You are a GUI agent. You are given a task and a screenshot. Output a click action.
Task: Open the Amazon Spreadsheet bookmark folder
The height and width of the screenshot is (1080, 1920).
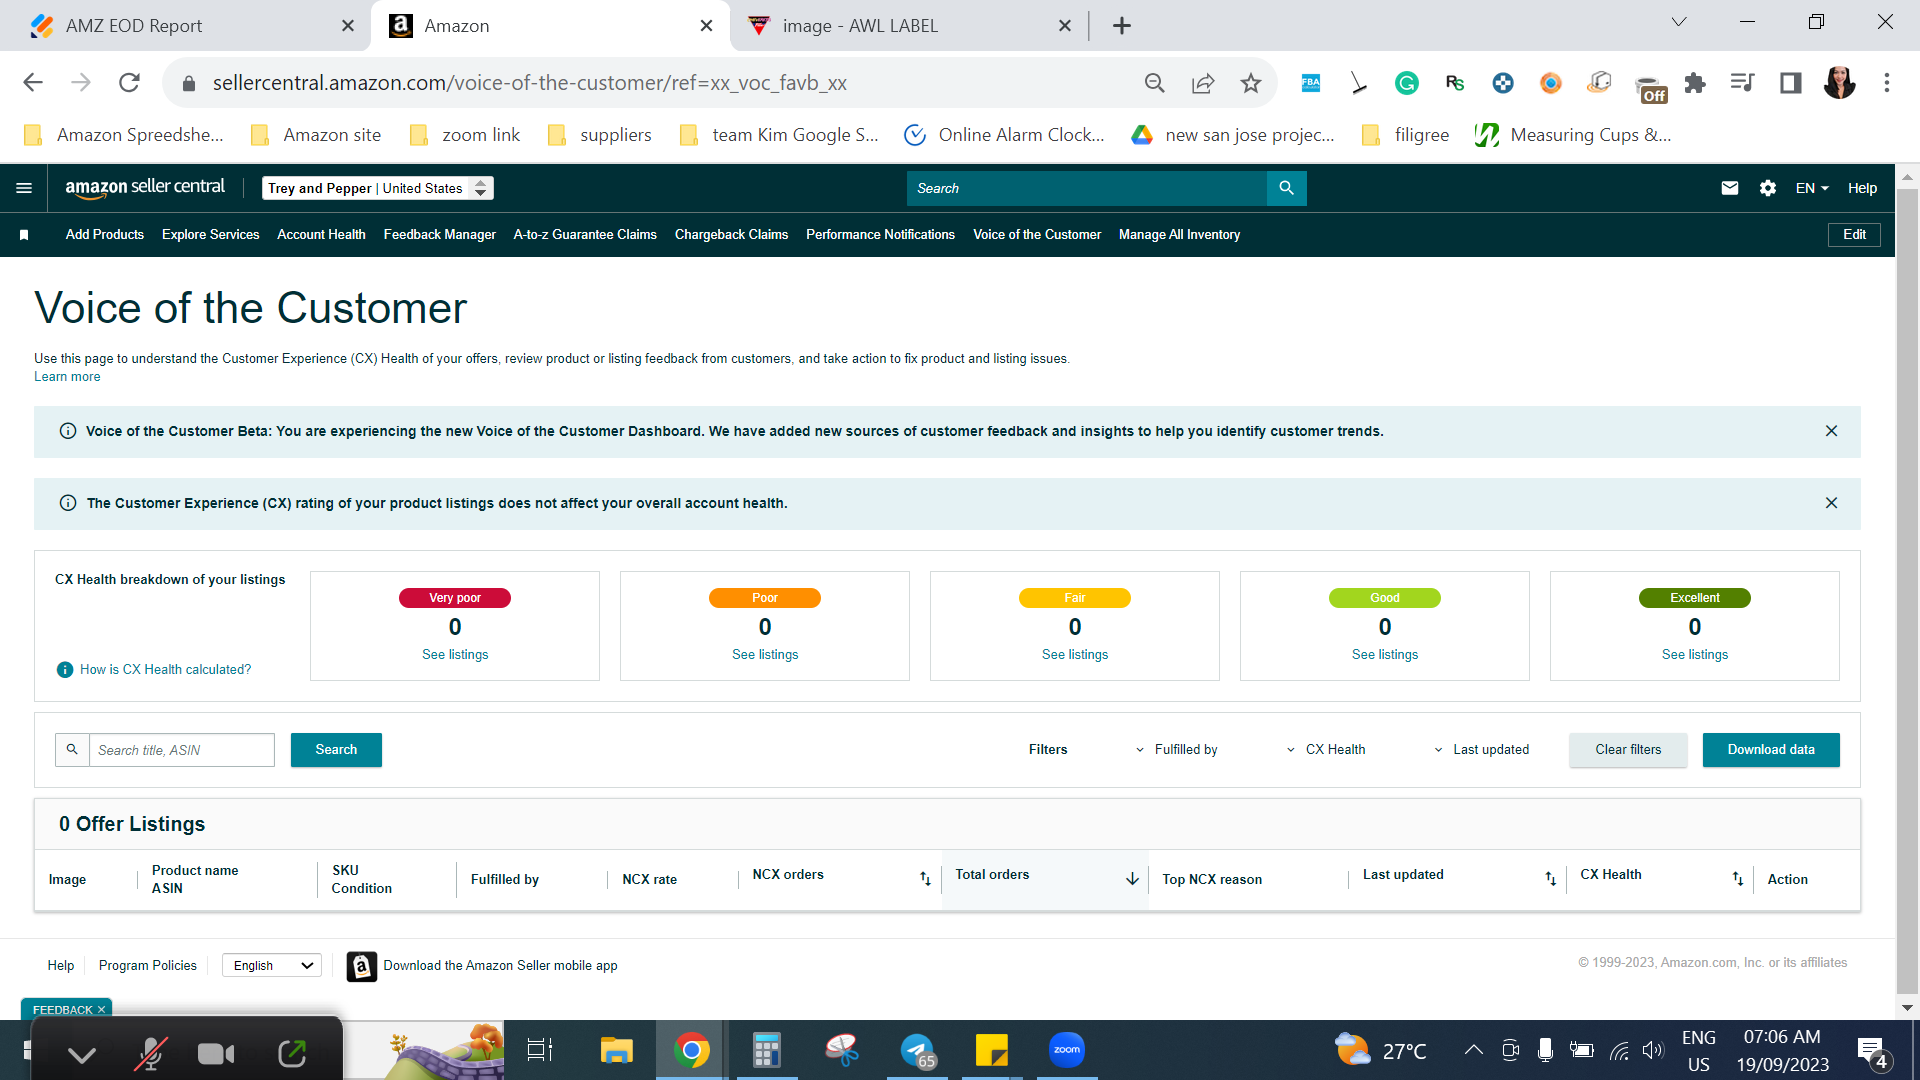(x=124, y=135)
